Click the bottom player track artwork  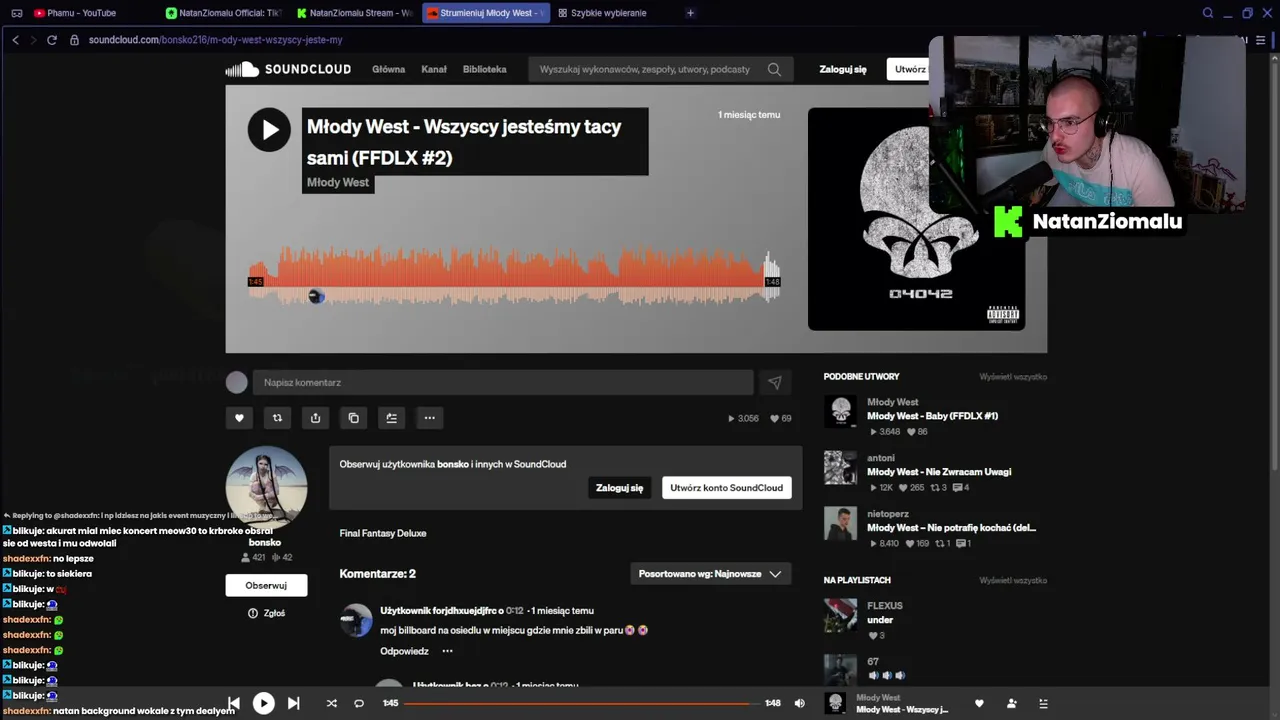point(835,703)
